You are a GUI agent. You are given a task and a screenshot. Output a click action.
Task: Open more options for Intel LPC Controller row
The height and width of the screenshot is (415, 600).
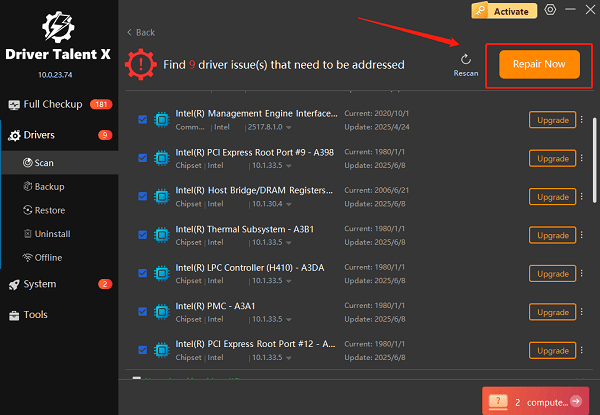[x=582, y=274]
